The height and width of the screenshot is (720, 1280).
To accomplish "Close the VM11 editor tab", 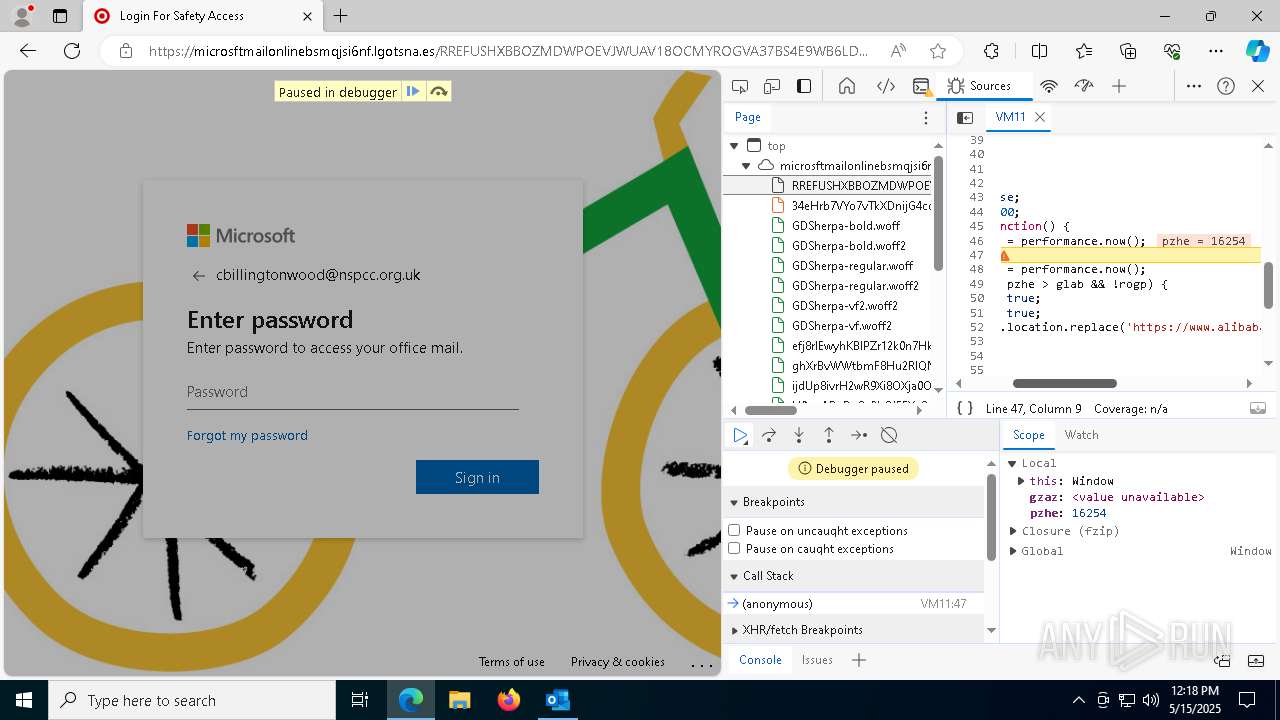I will tap(1040, 117).
